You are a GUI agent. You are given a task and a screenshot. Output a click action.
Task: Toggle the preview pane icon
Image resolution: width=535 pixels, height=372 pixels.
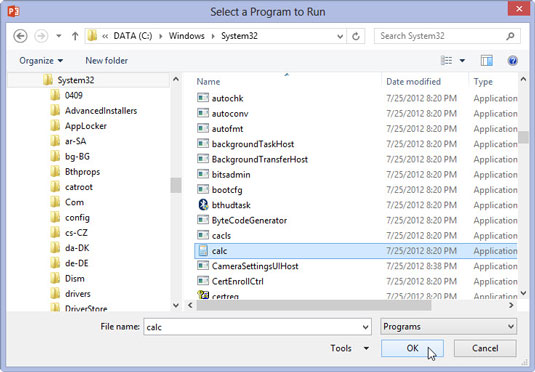(x=487, y=60)
